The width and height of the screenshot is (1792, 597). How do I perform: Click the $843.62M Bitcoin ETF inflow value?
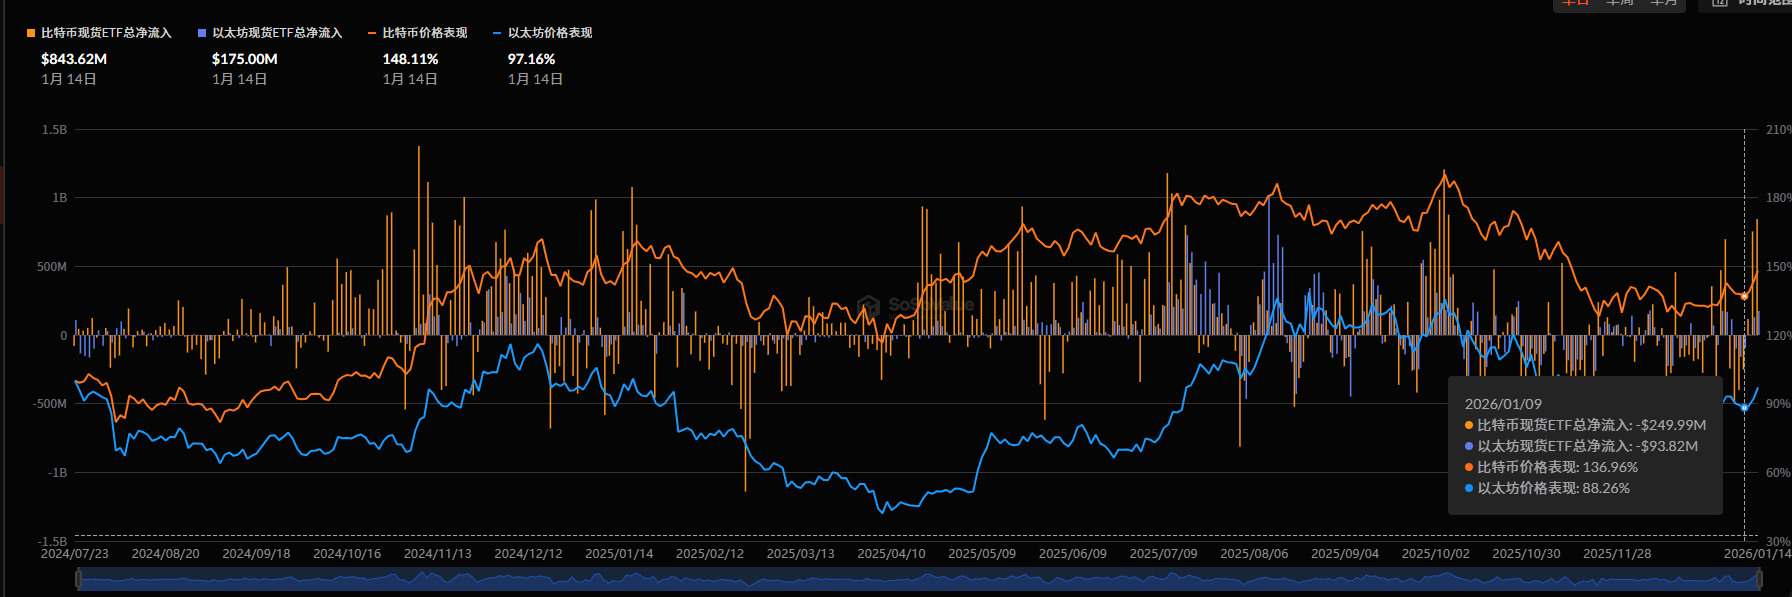coord(74,59)
